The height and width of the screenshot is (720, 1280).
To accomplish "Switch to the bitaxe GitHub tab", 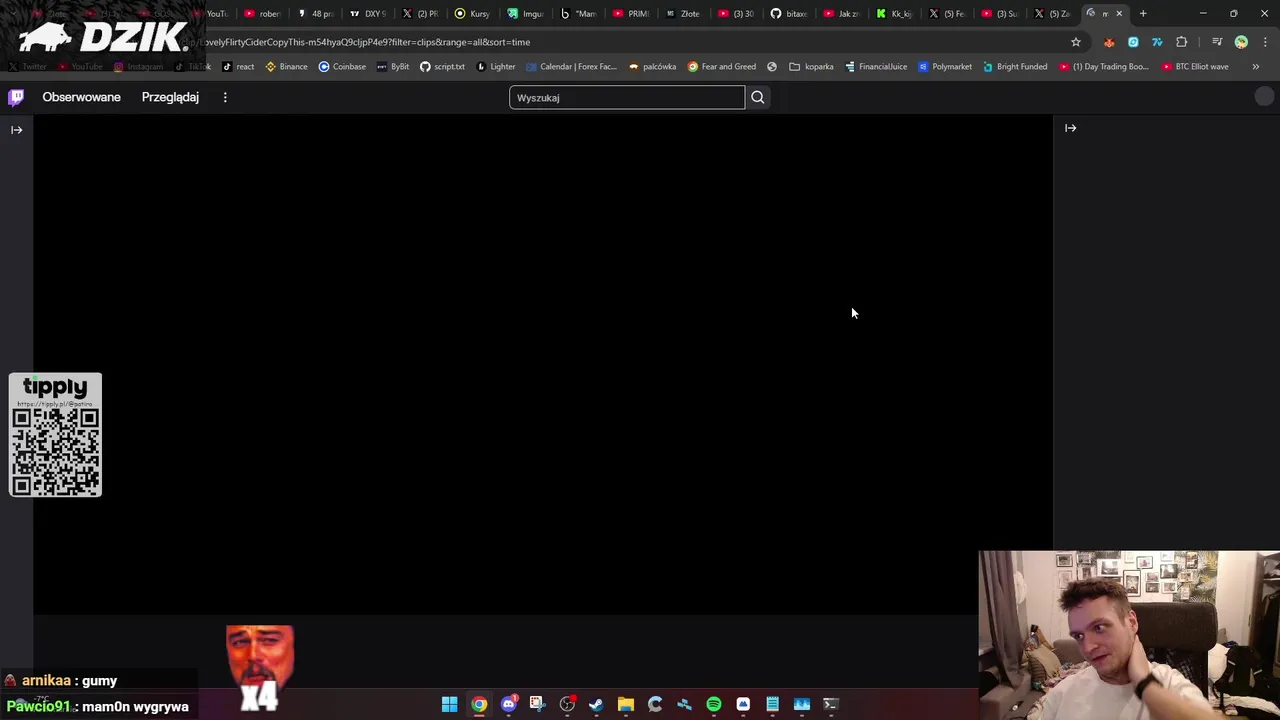I will pyautogui.click(x=788, y=14).
